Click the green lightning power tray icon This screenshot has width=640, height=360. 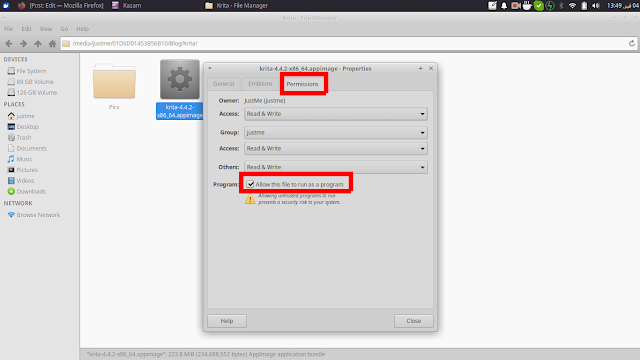click(550, 5)
